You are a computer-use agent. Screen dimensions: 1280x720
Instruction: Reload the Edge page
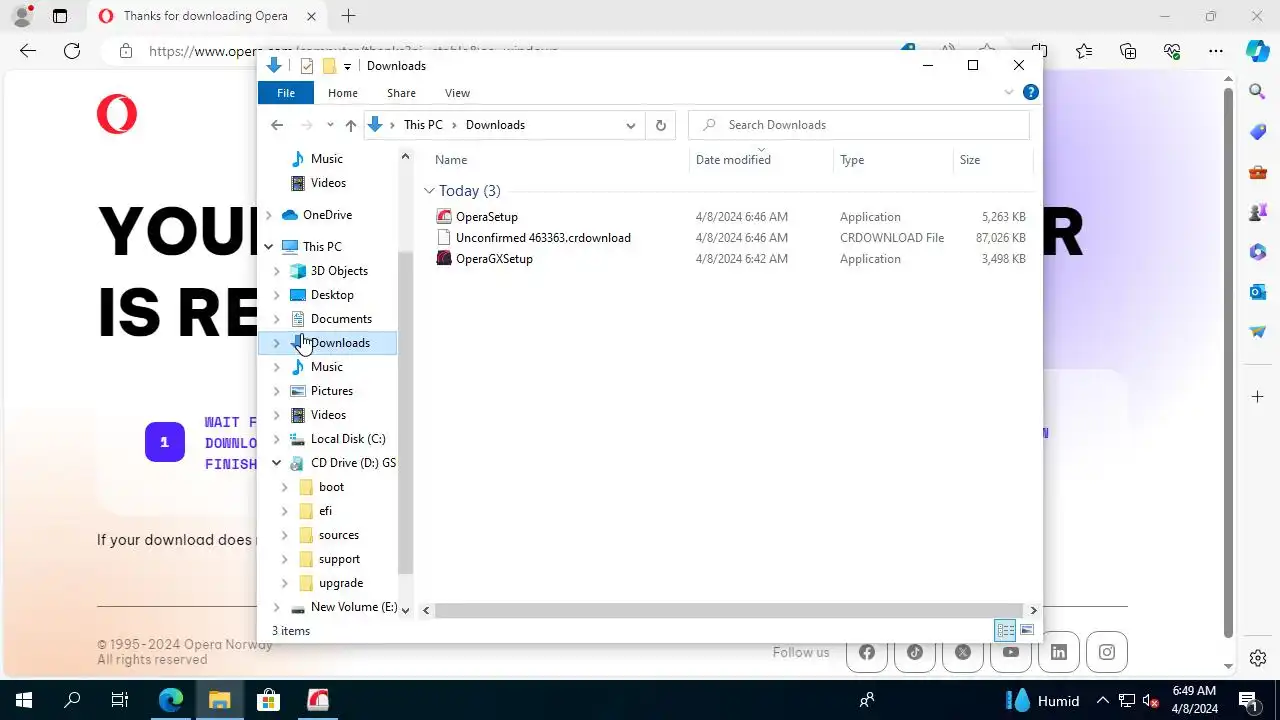[x=72, y=51]
